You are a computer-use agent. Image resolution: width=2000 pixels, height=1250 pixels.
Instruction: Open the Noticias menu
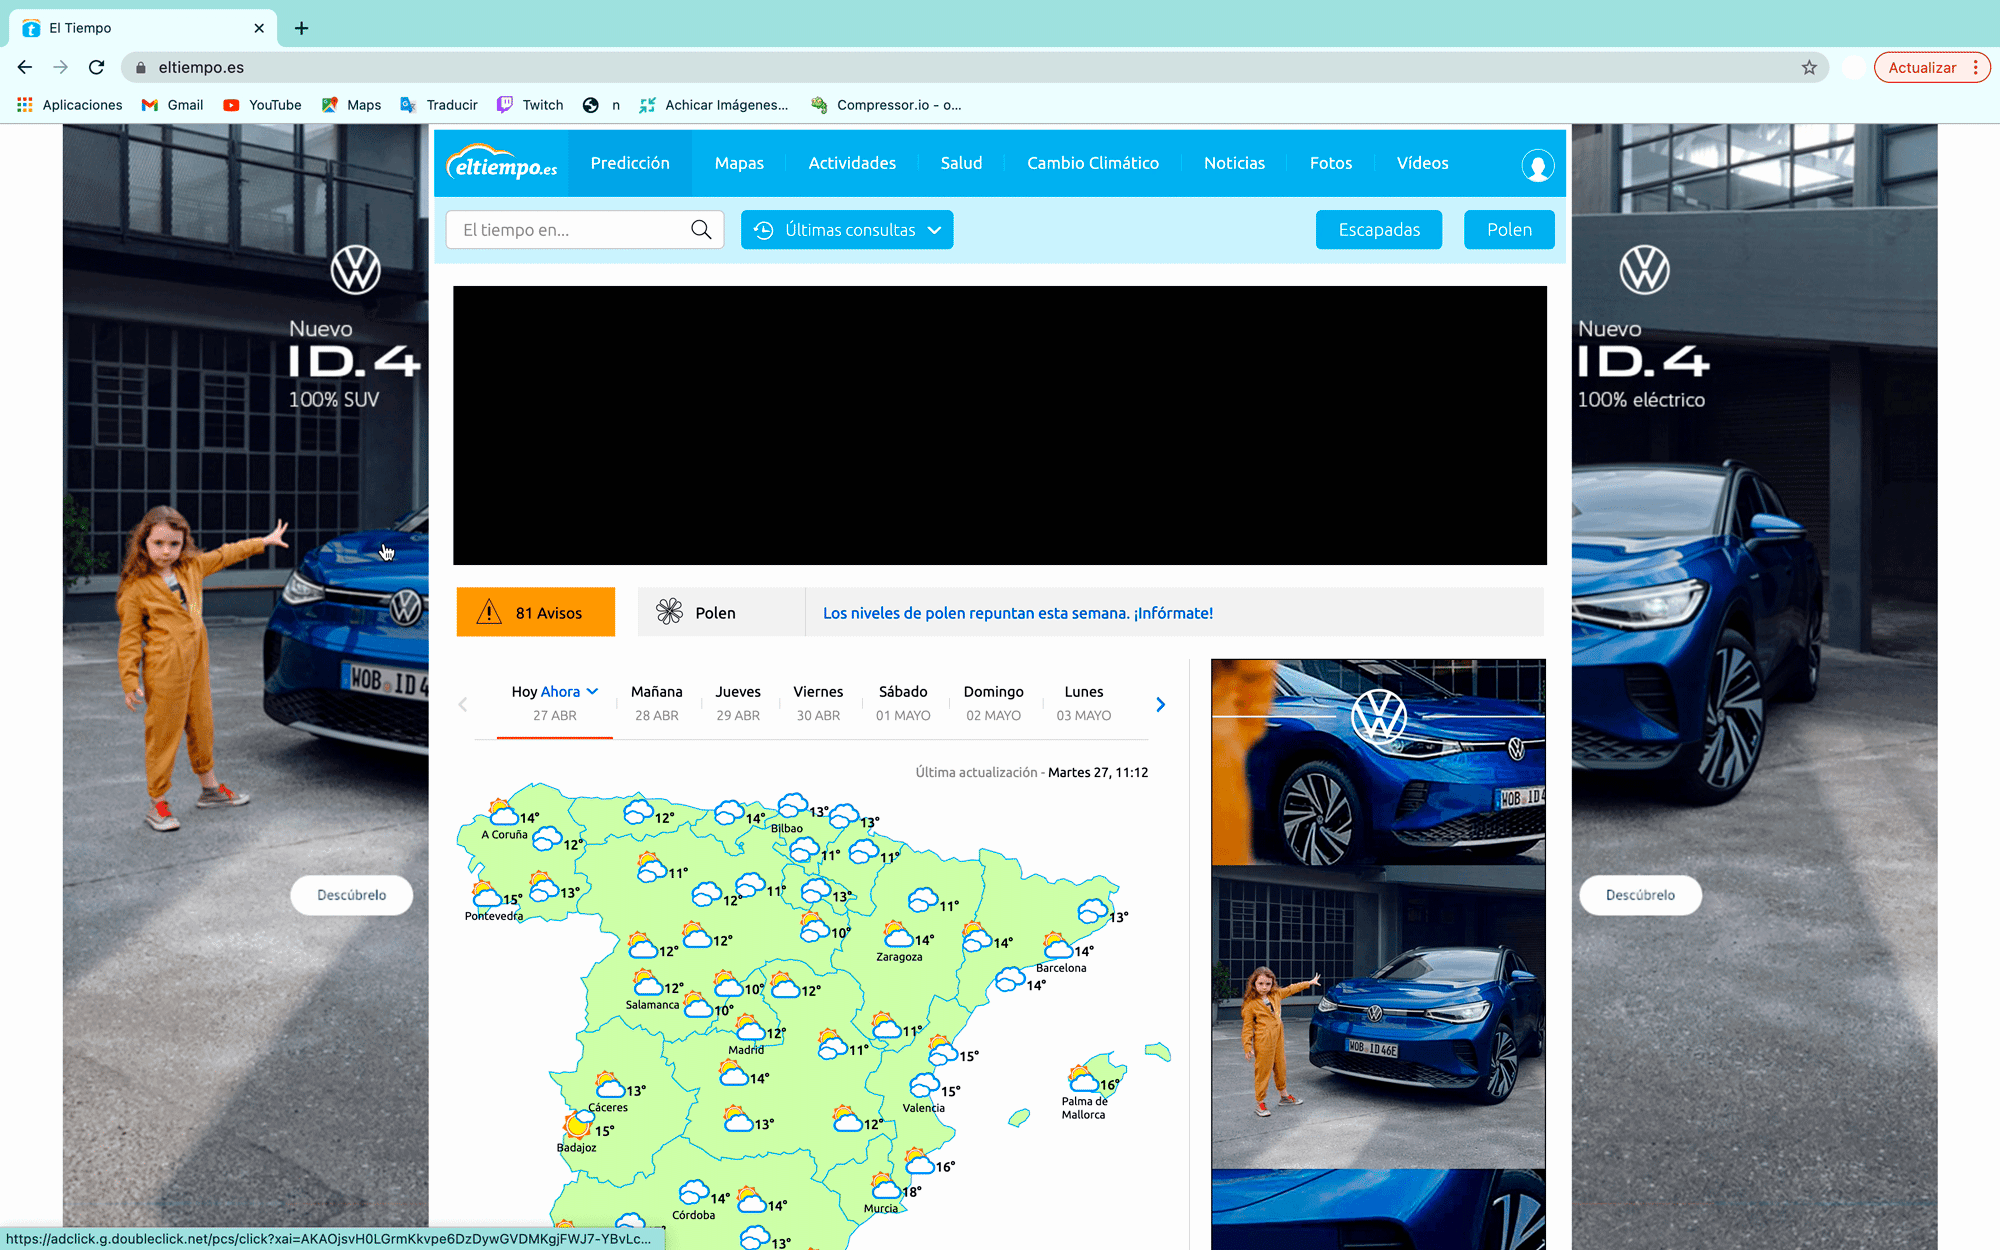1234,163
